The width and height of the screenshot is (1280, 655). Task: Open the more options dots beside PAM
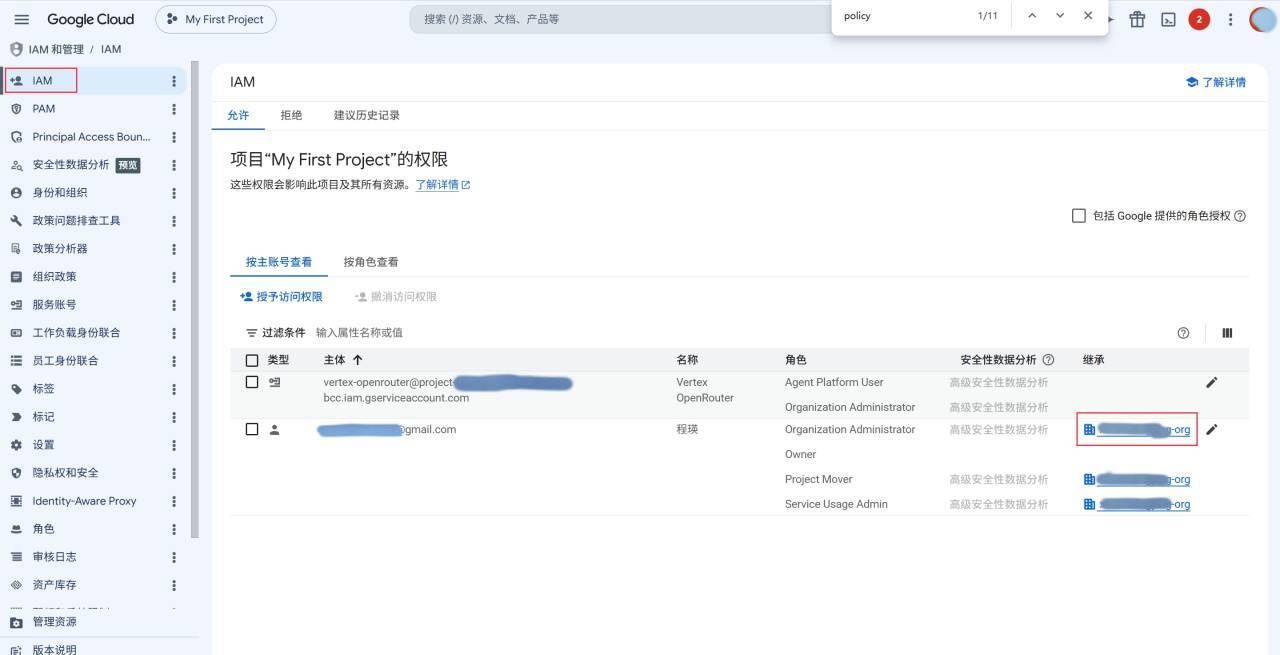174,109
